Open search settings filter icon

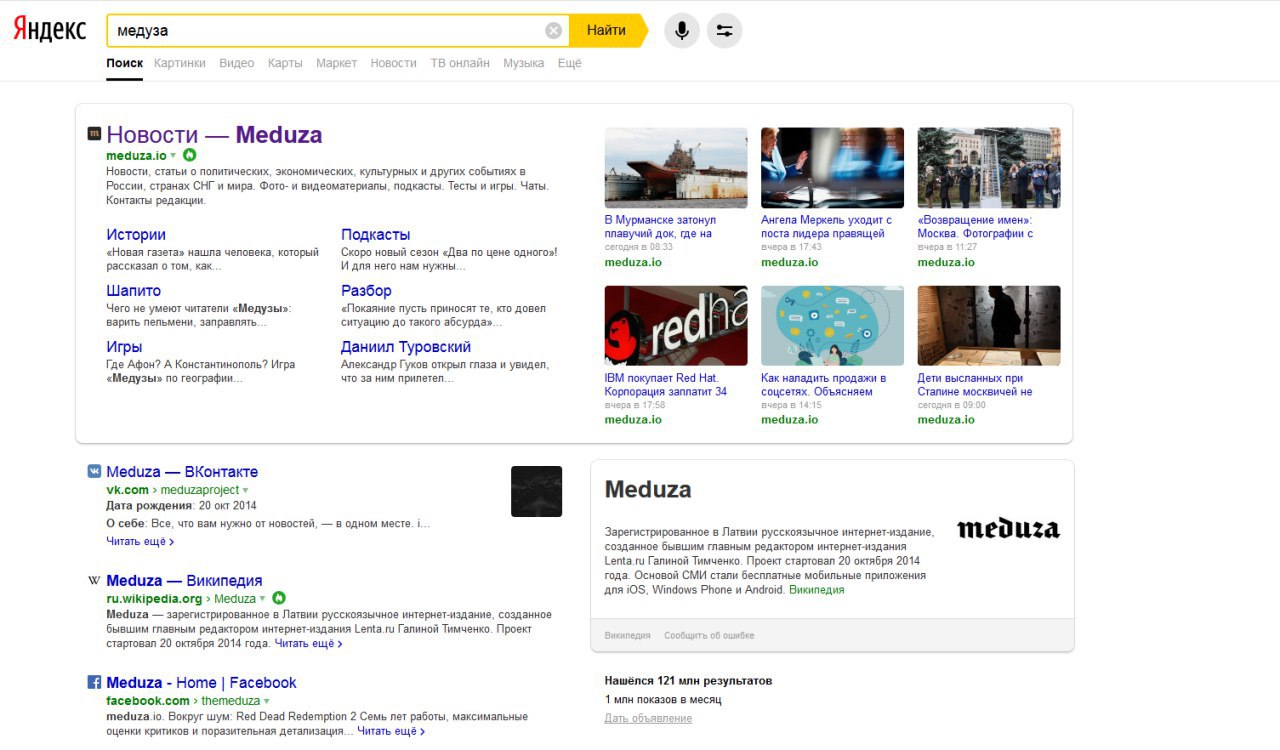tap(725, 31)
